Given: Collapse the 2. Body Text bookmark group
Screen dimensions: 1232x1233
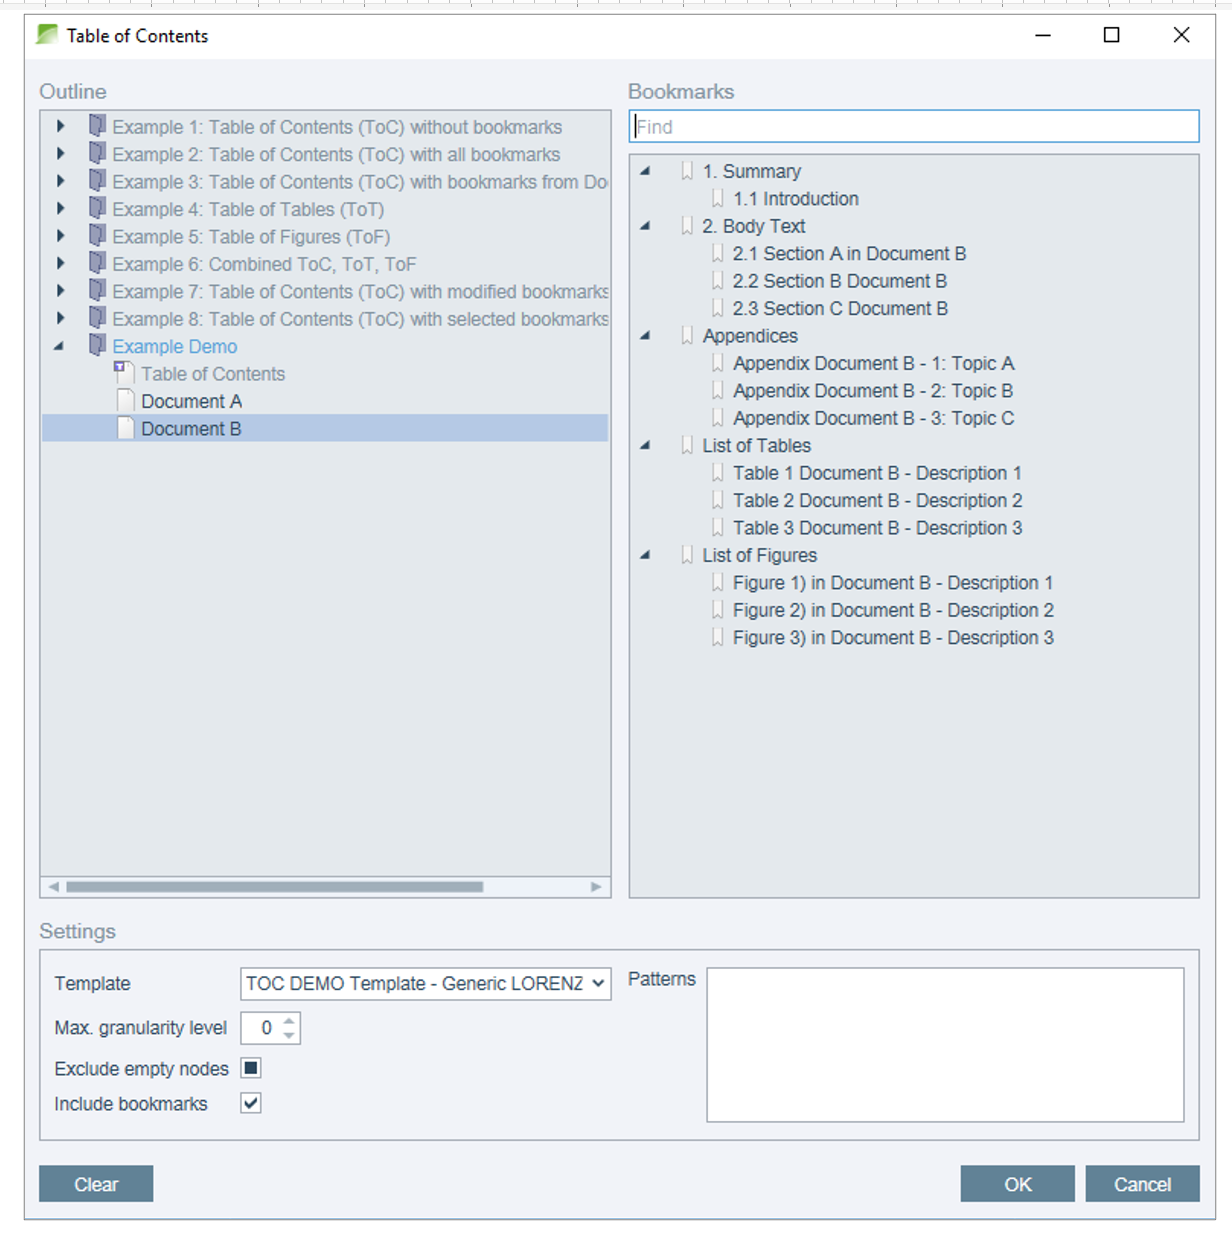Looking at the screenshot, I should coord(646,226).
